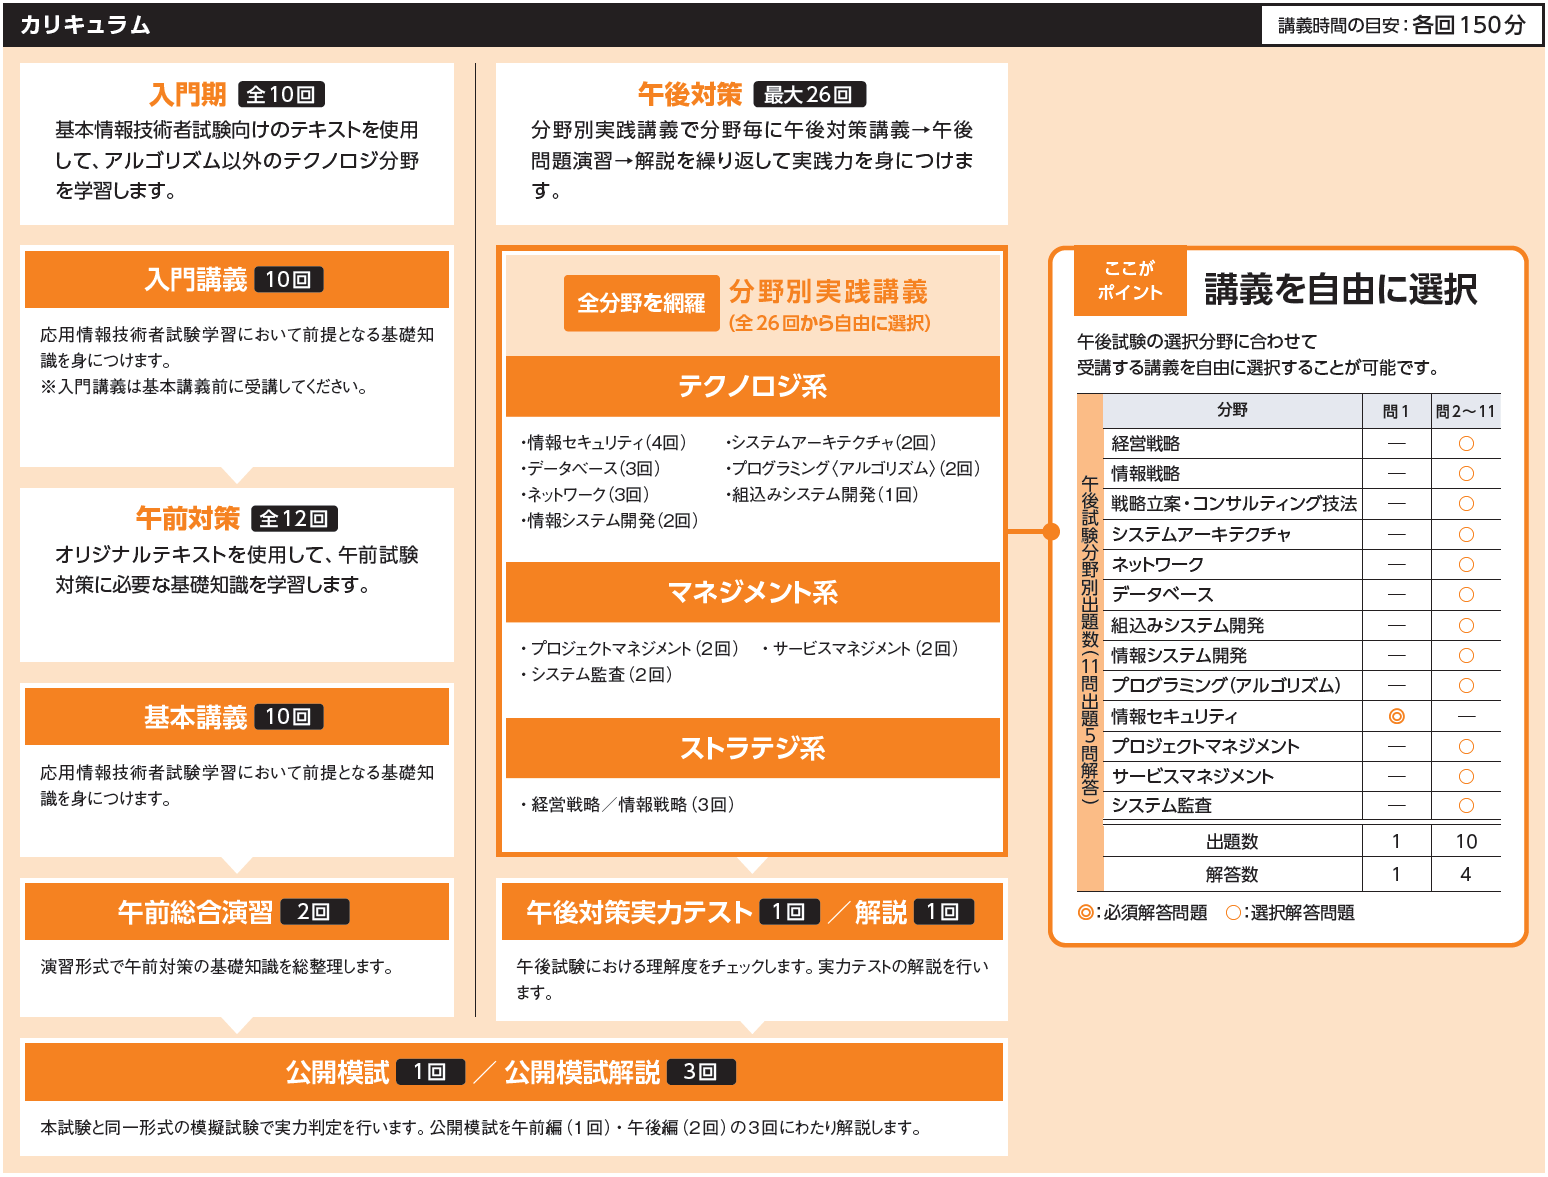The image size is (1548, 1177).
Task: Select the ここがポイント orange badge
Action: tap(1130, 281)
